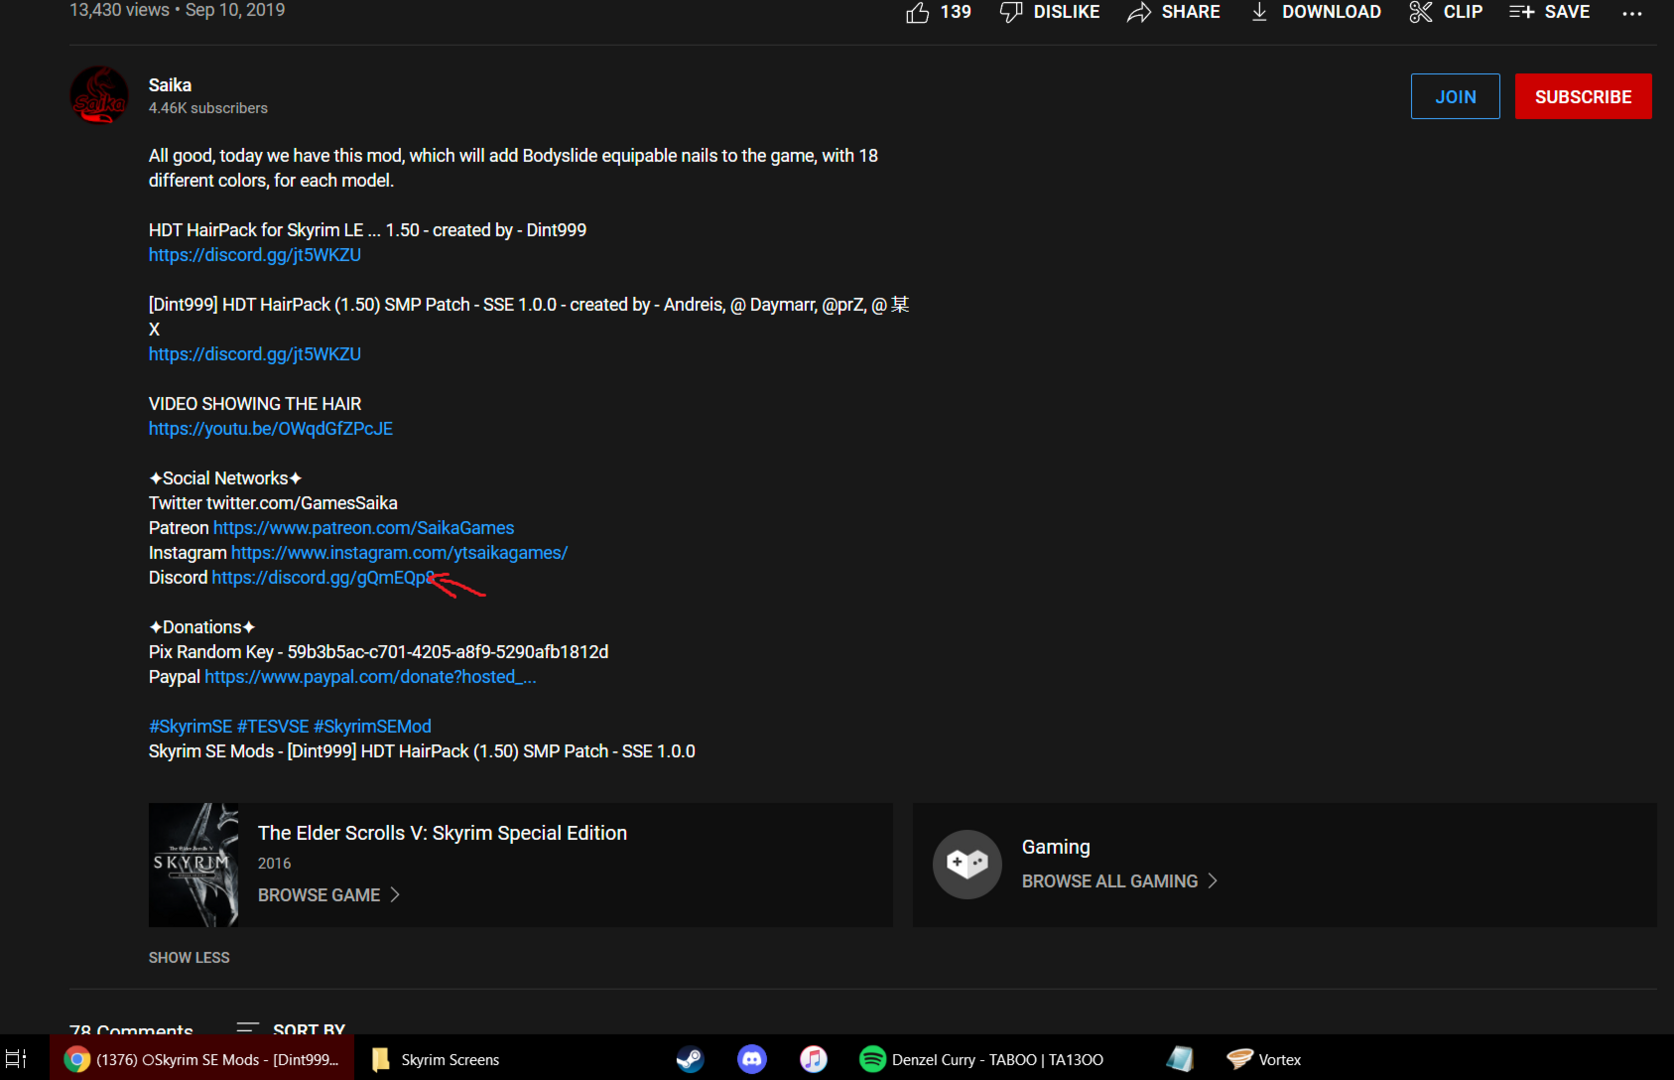The image size is (1674, 1080).
Task: Open the Patreon SaikaGames link
Action: point(364,527)
